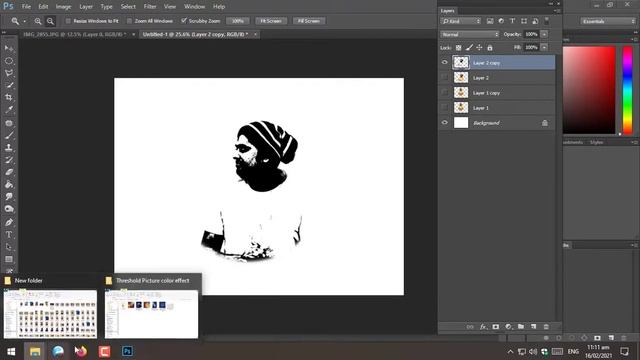The width and height of the screenshot is (640, 360).
Task: Toggle layer filtering switch on/off
Action: pyautogui.click(x=547, y=21)
